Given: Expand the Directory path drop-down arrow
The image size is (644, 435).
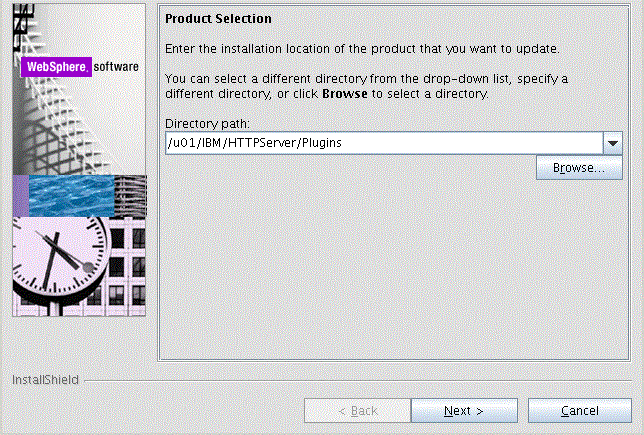Looking at the screenshot, I should pyautogui.click(x=614, y=143).
